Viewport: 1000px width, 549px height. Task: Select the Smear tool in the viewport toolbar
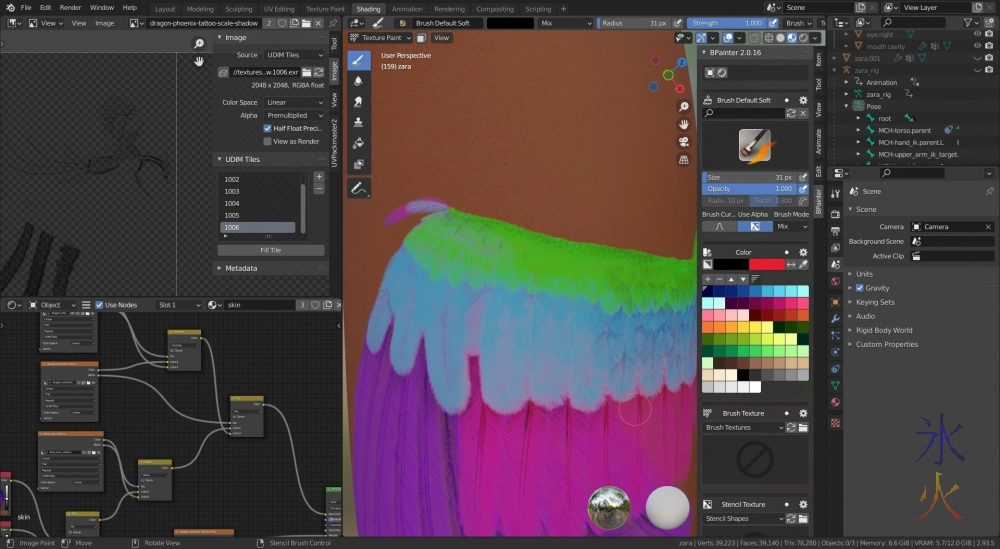click(359, 102)
